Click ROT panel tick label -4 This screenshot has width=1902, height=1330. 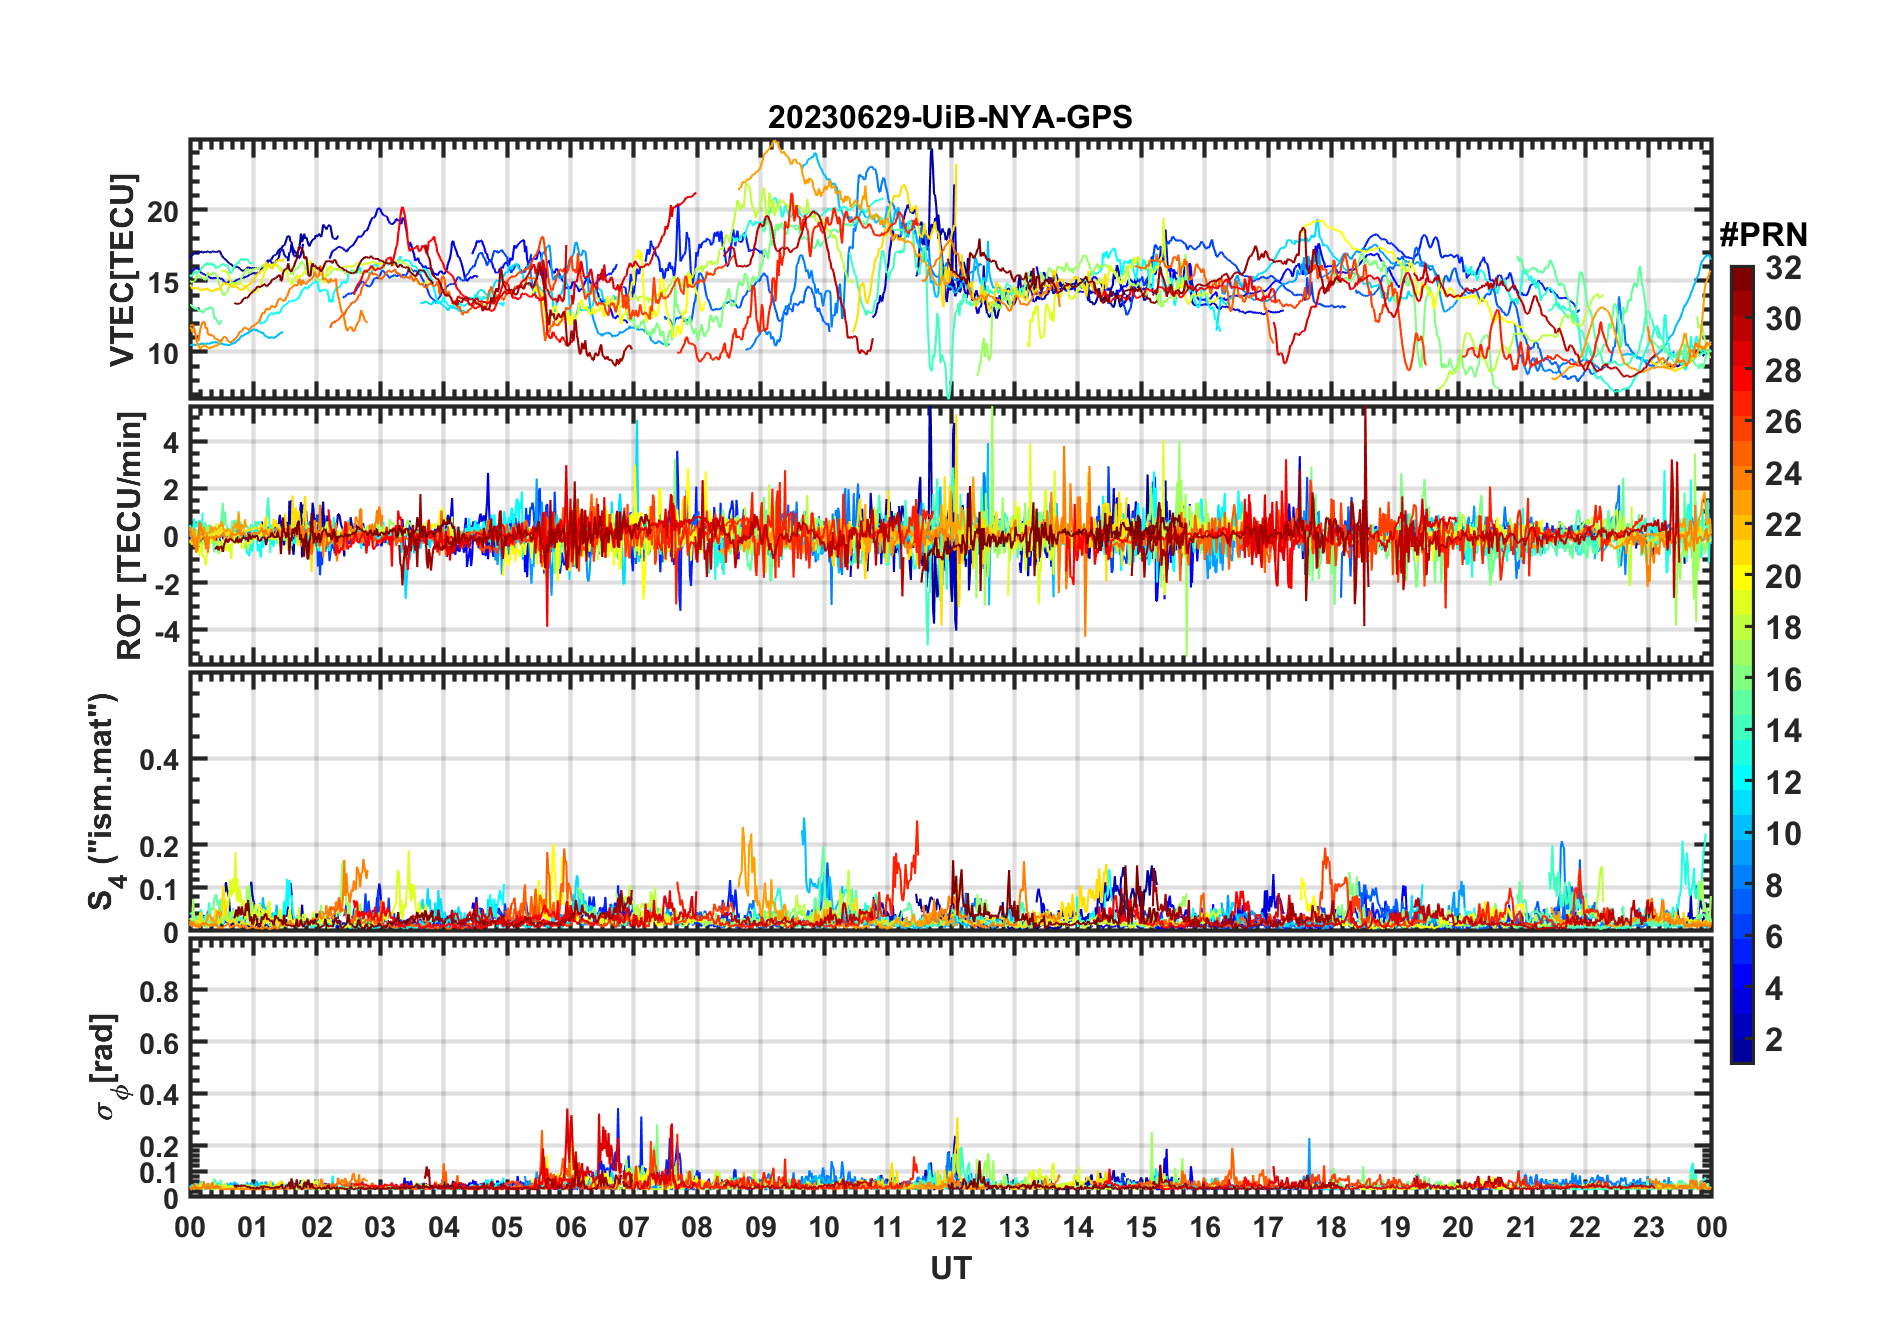165,632
